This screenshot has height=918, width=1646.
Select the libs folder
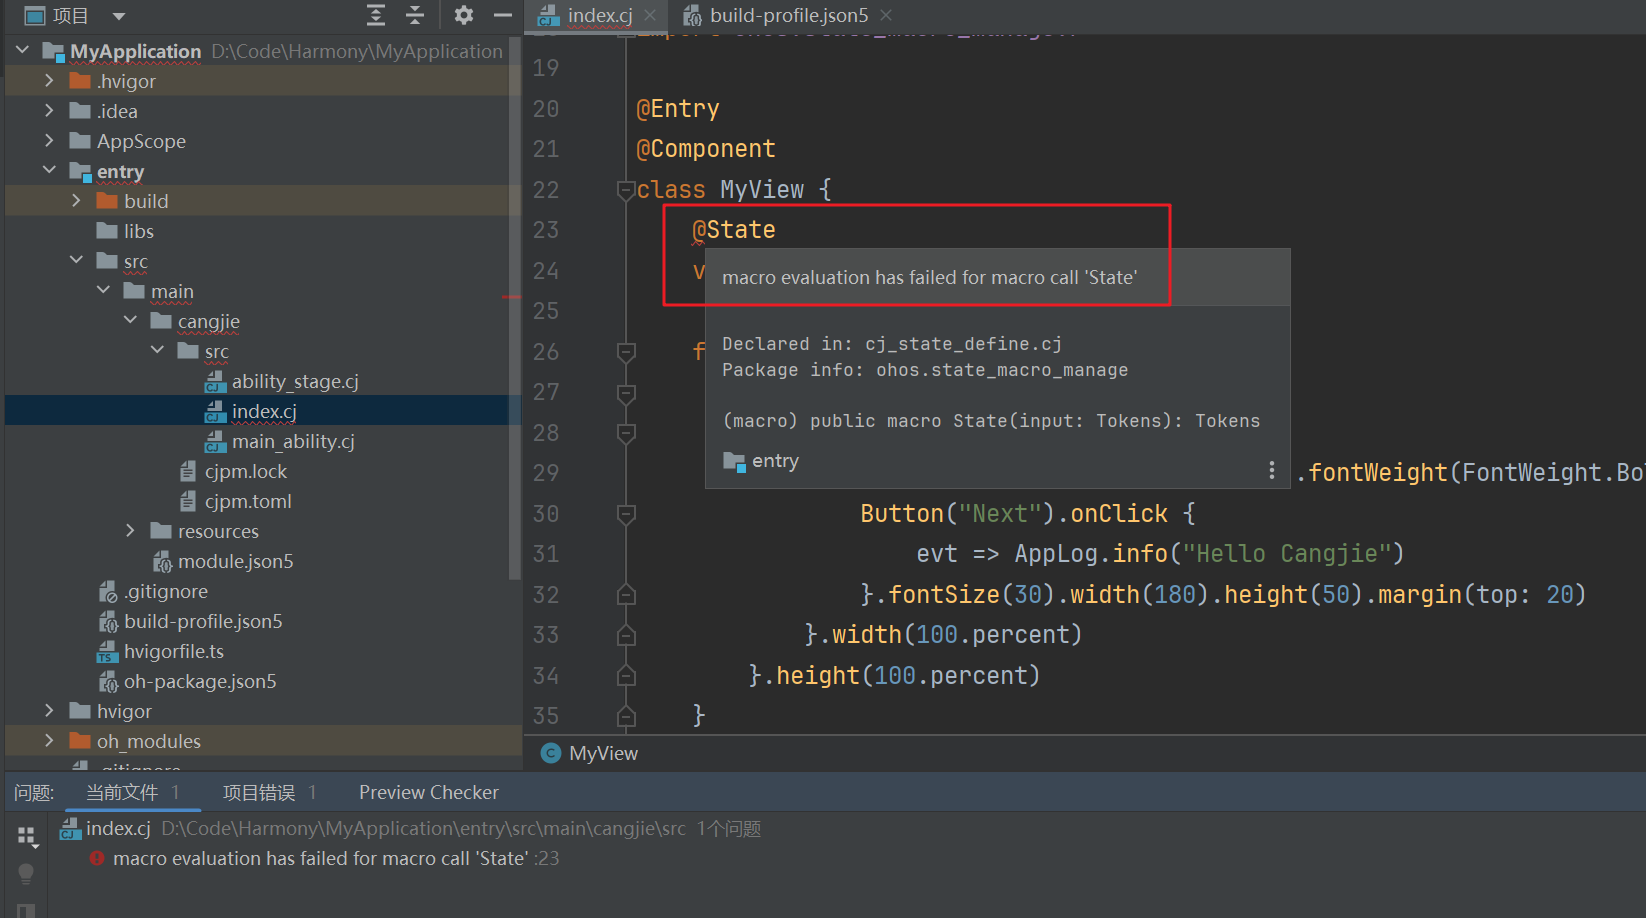[139, 231]
